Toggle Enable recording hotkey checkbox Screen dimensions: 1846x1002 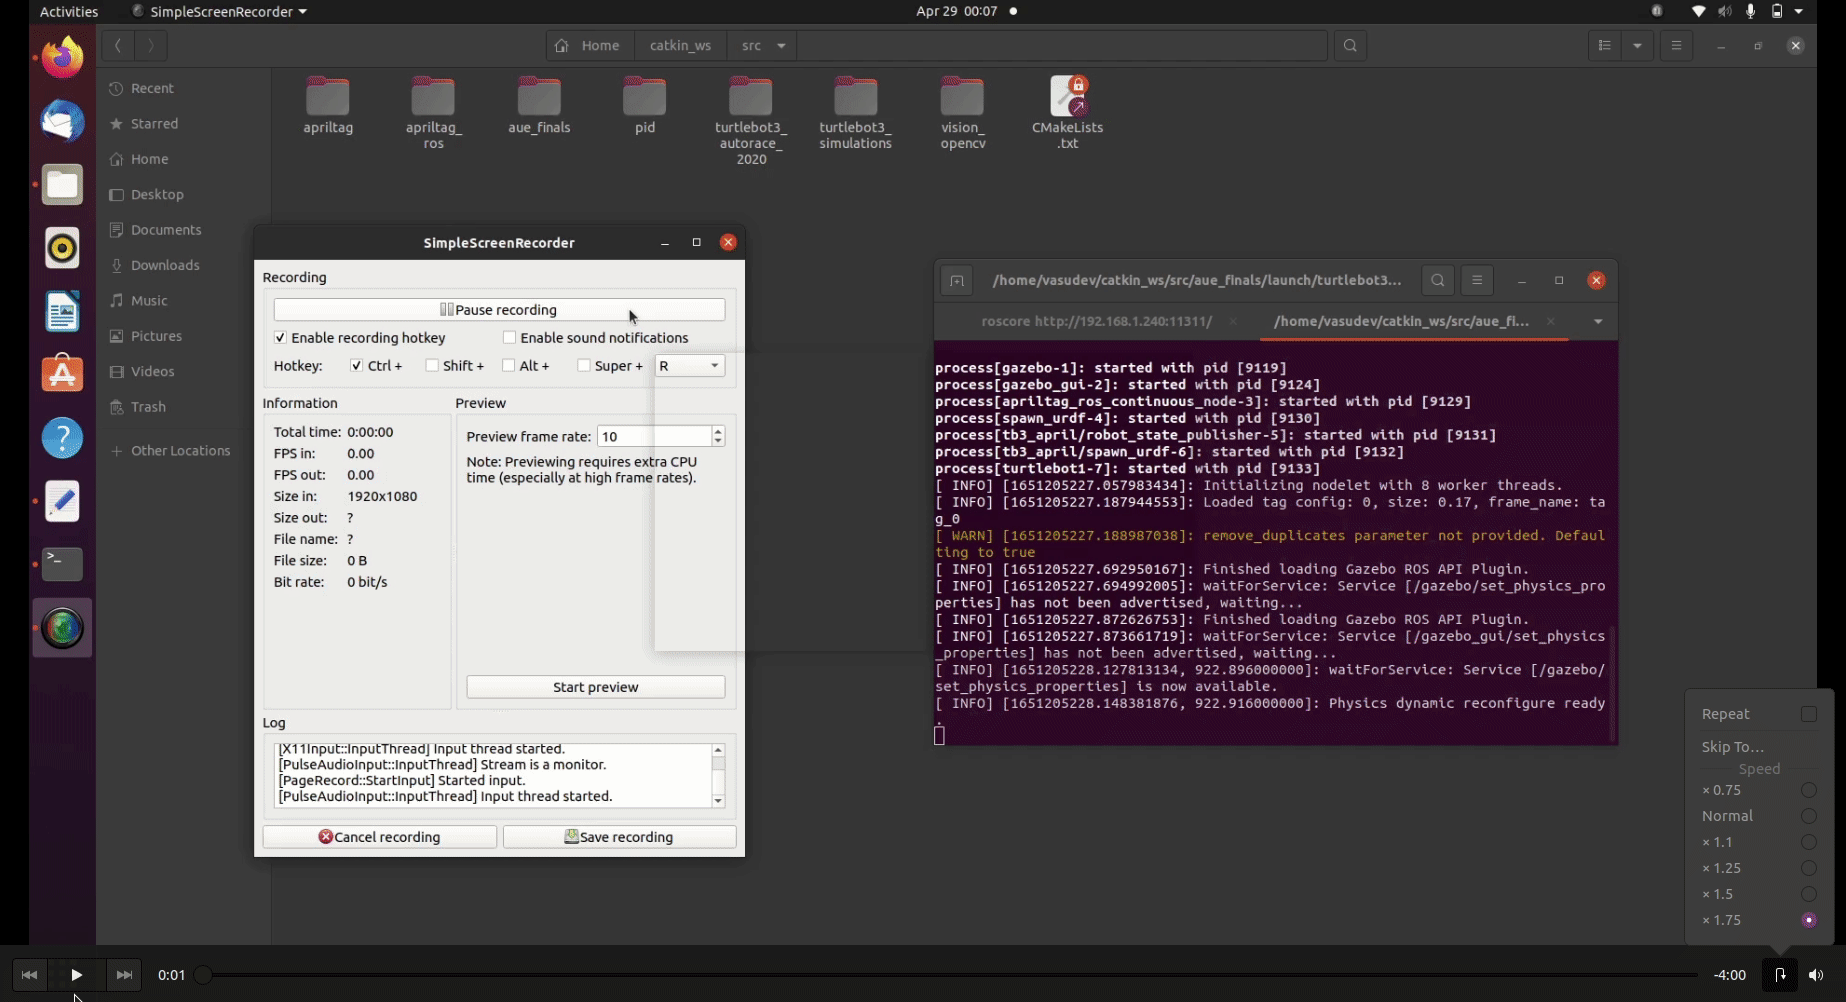280,338
